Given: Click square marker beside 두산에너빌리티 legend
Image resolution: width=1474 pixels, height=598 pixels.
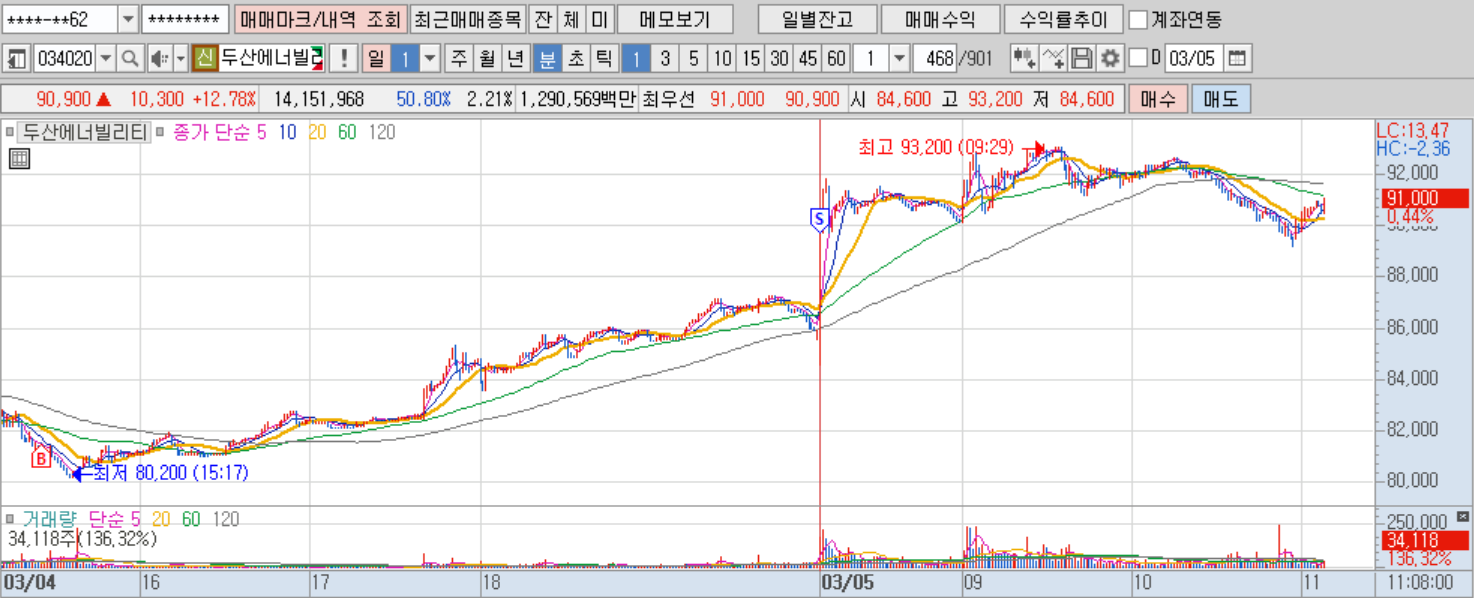Looking at the screenshot, I should 11,132.
